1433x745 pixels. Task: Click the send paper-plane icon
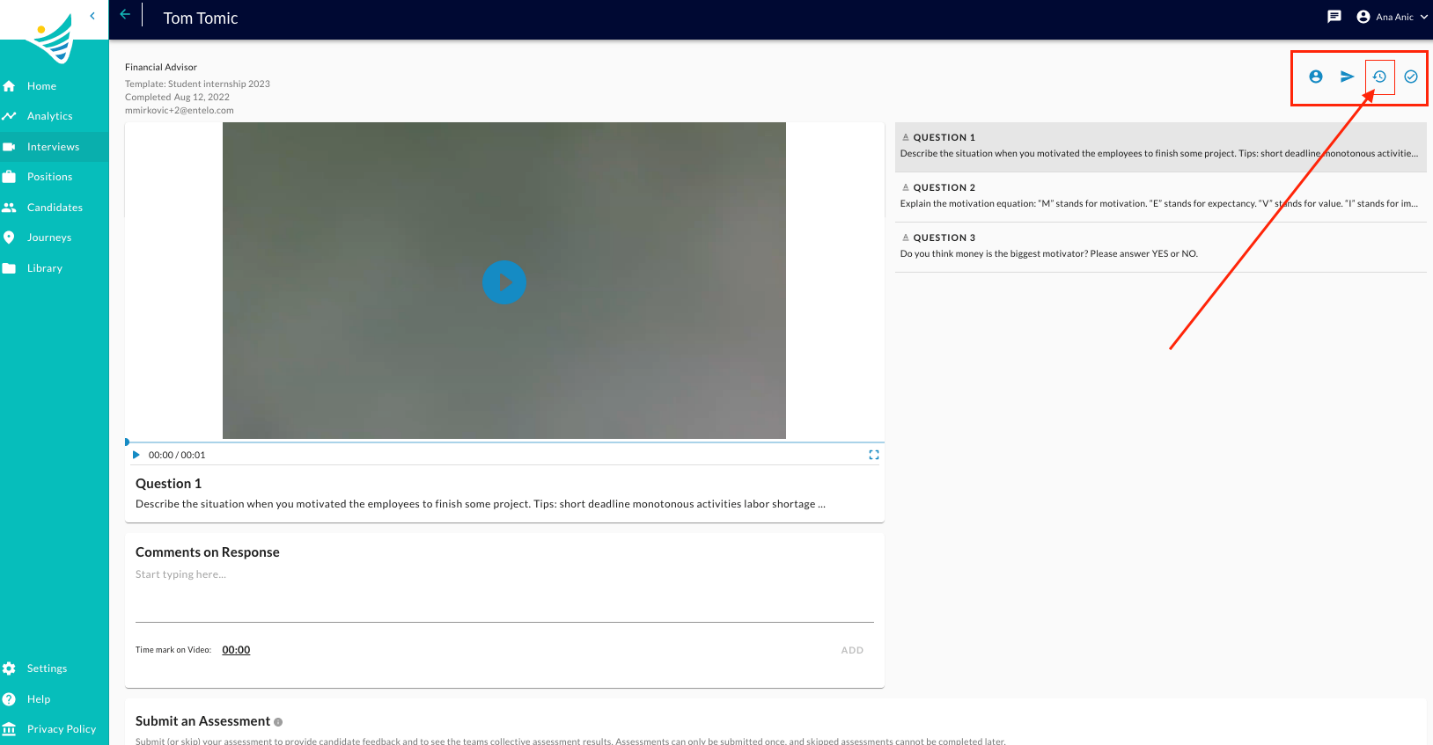pos(1348,76)
